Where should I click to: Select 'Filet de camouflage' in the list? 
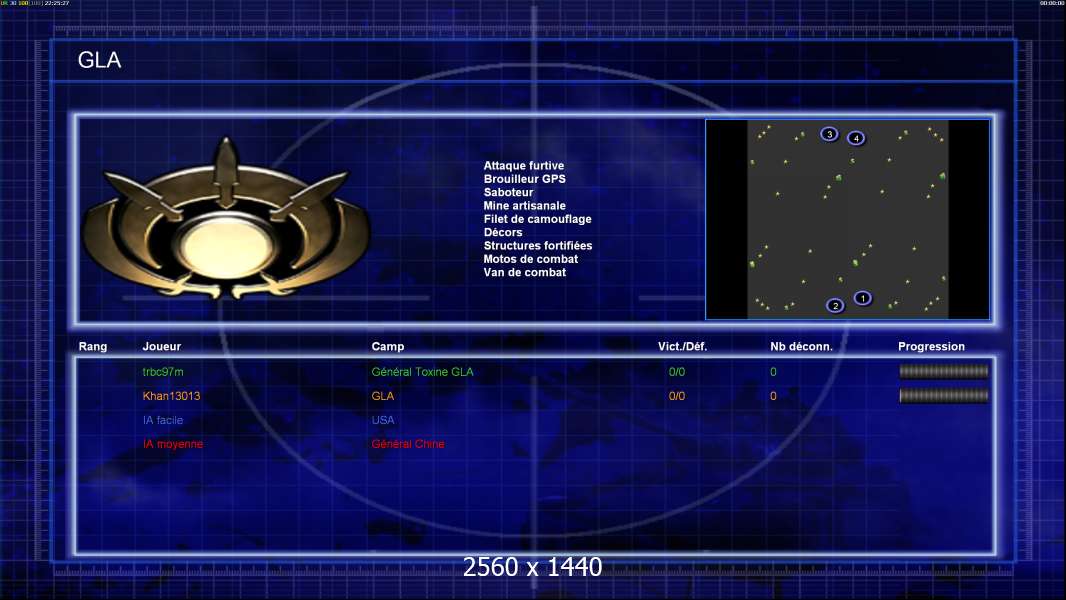click(537, 219)
